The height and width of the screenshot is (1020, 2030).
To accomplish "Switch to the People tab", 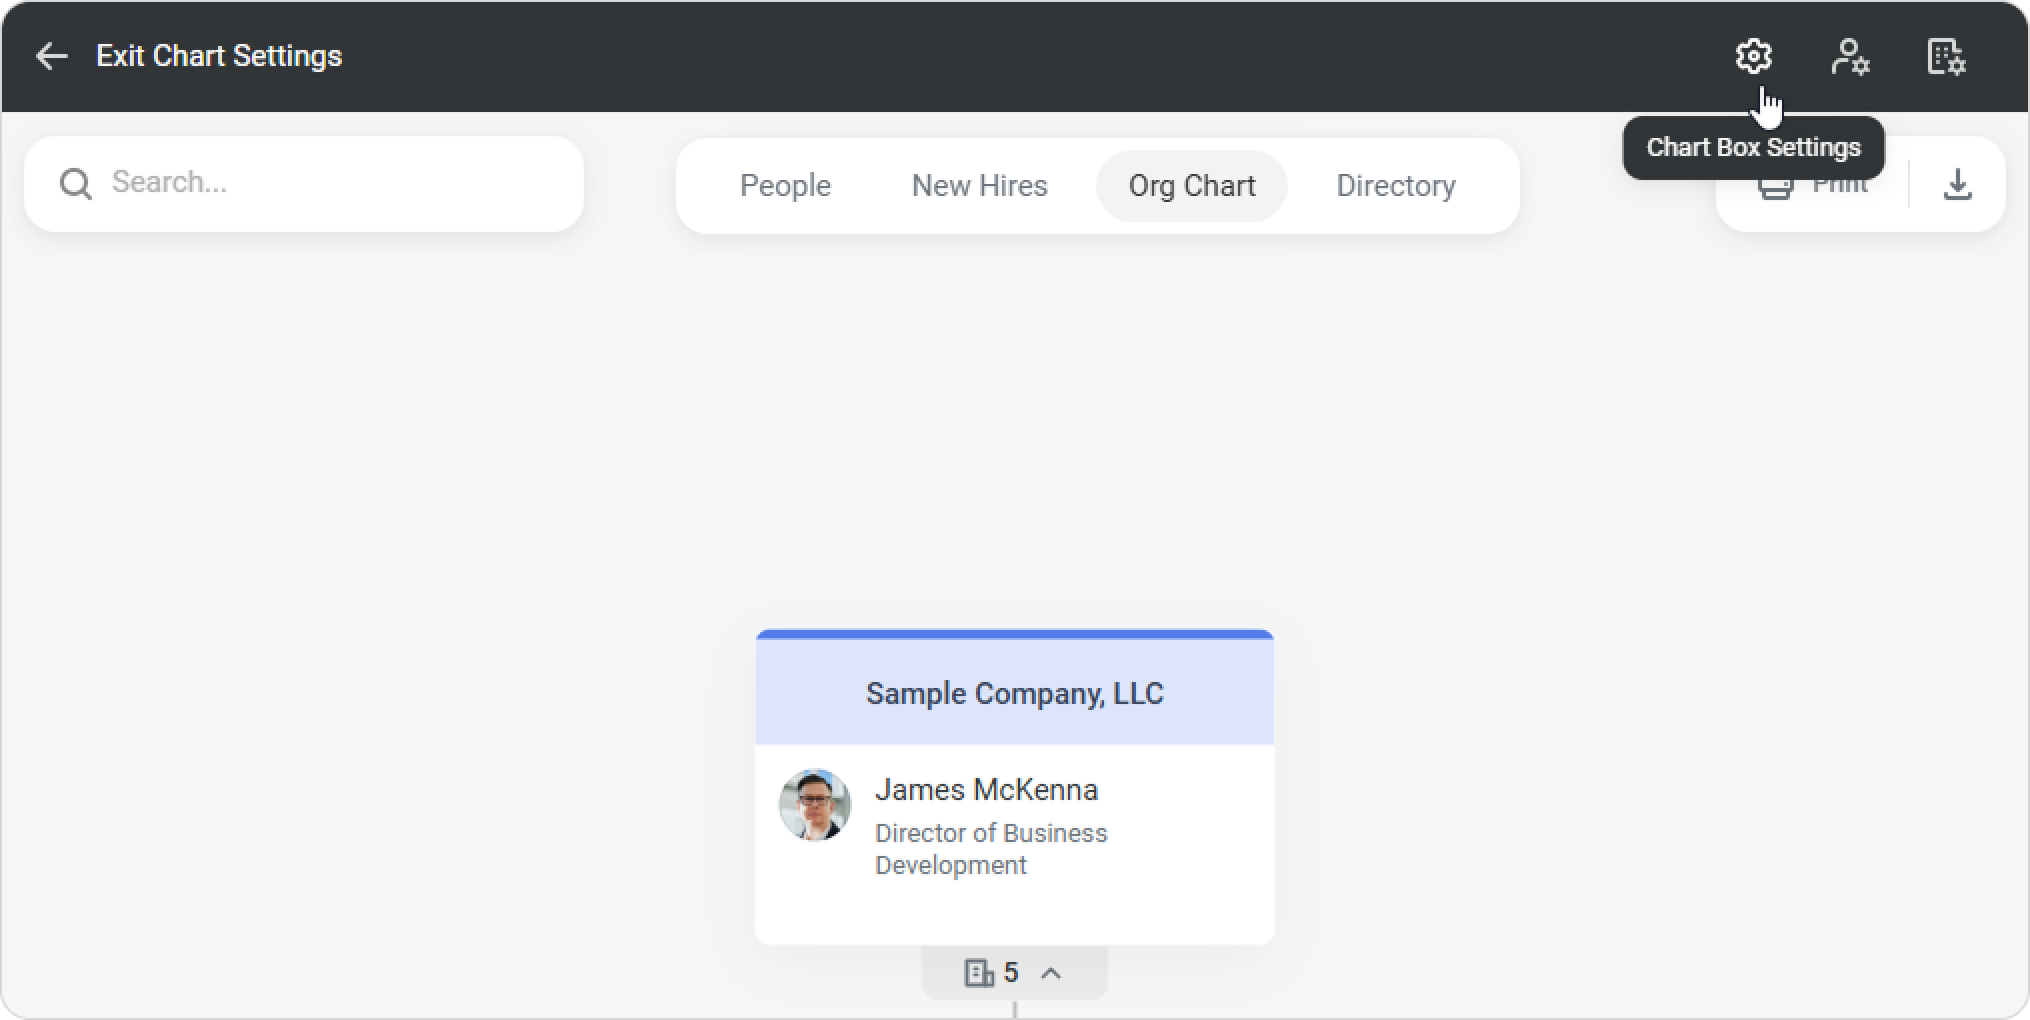I will click(x=785, y=186).
